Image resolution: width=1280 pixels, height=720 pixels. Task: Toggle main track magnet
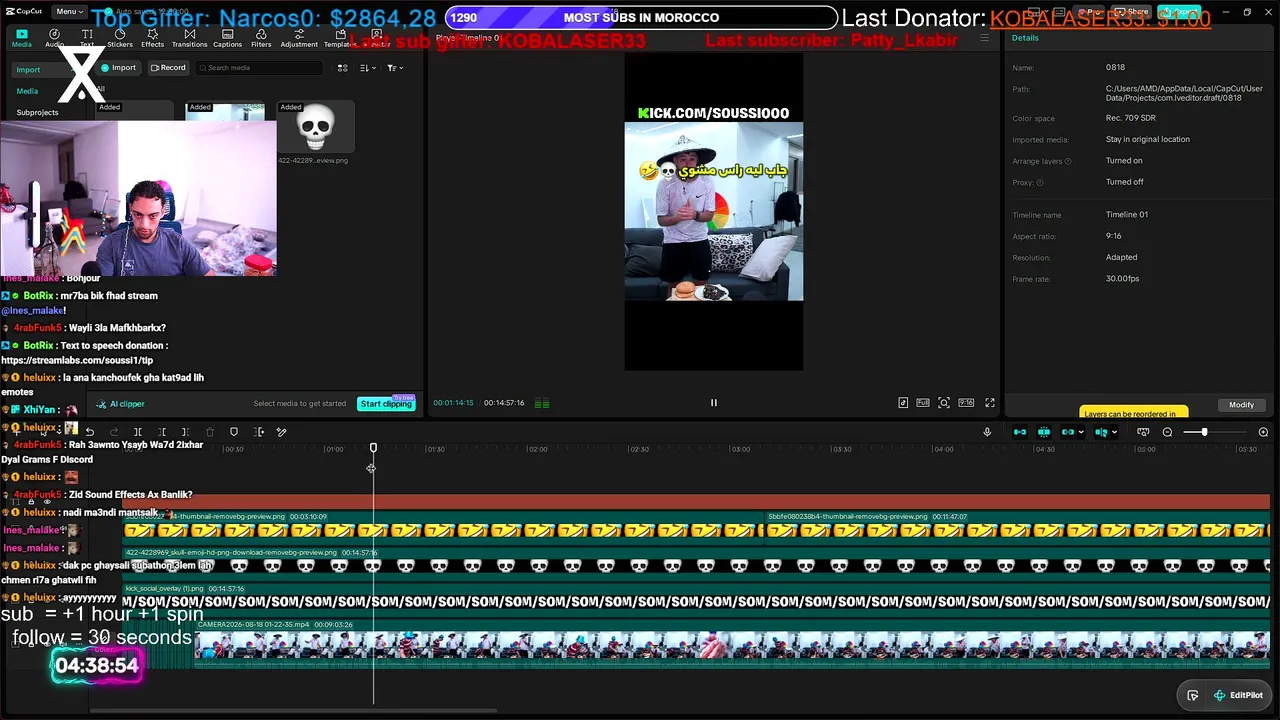[x=1020, y=432]
